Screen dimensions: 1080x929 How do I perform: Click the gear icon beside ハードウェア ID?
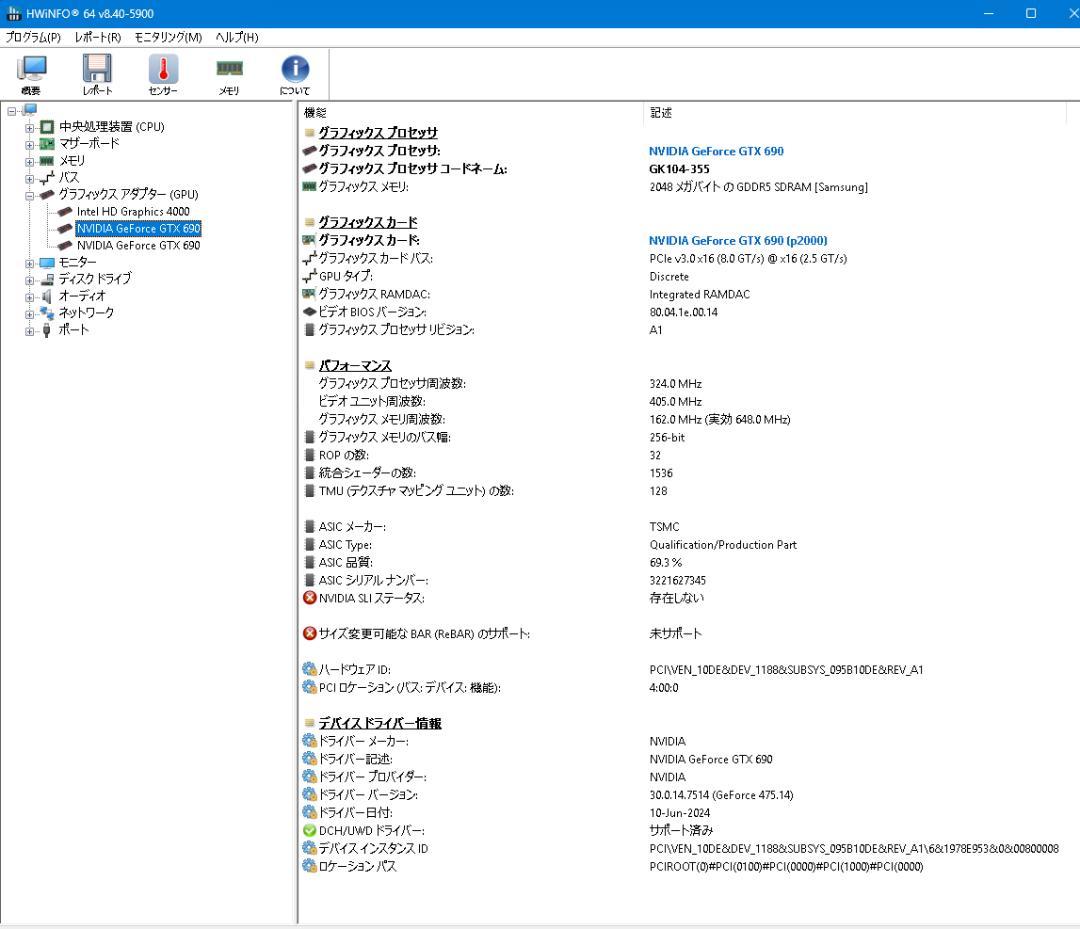click(310, 669)
